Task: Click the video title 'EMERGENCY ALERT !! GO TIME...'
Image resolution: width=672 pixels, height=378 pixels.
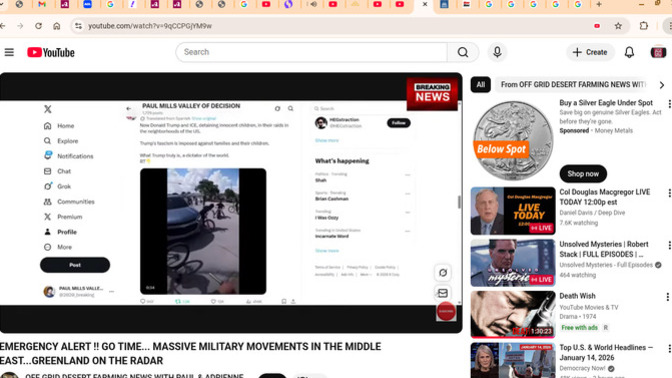Action: (x=190, y=354)
